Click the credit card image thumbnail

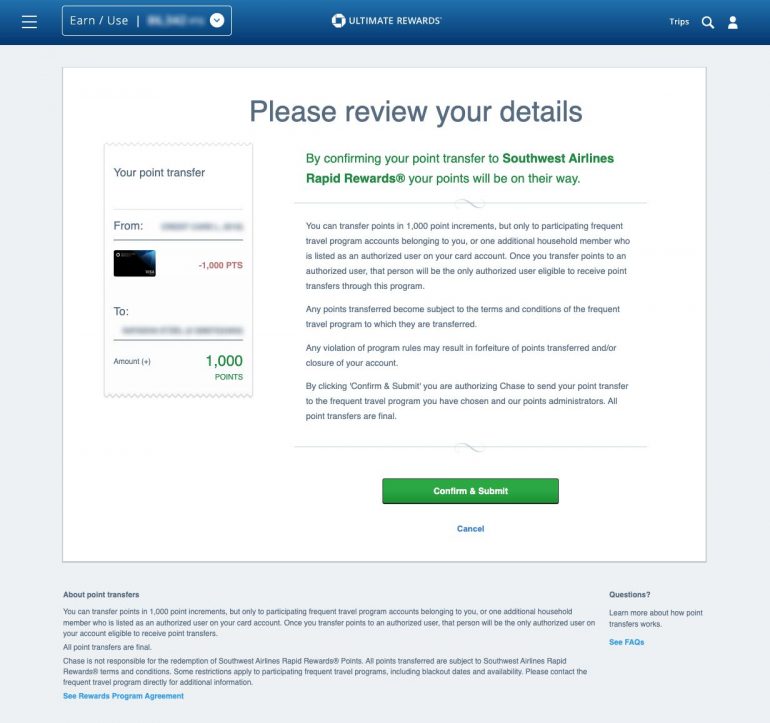135,263
